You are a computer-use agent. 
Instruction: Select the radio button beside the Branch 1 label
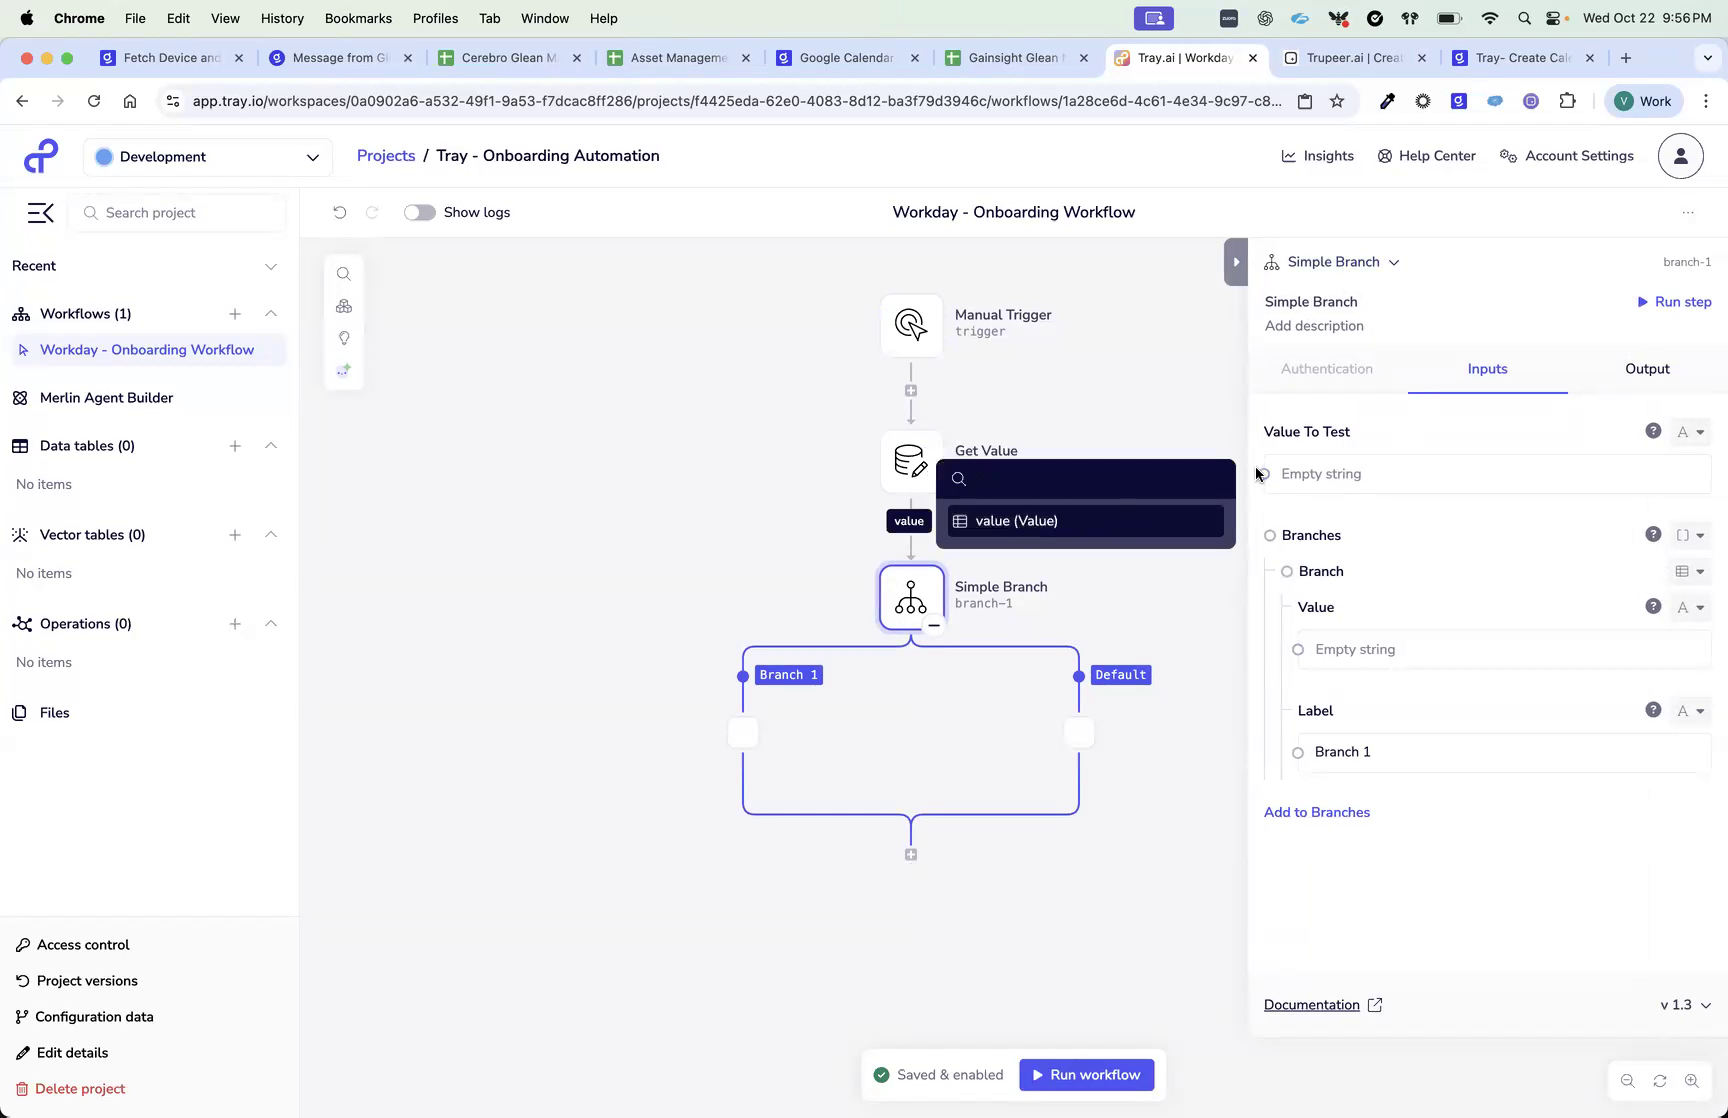point(1298,752)
